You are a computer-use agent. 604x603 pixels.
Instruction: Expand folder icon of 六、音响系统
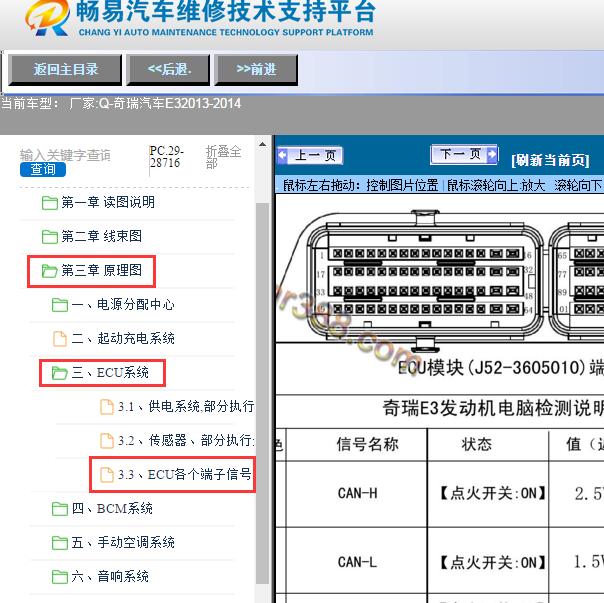[x=60, y=577]
